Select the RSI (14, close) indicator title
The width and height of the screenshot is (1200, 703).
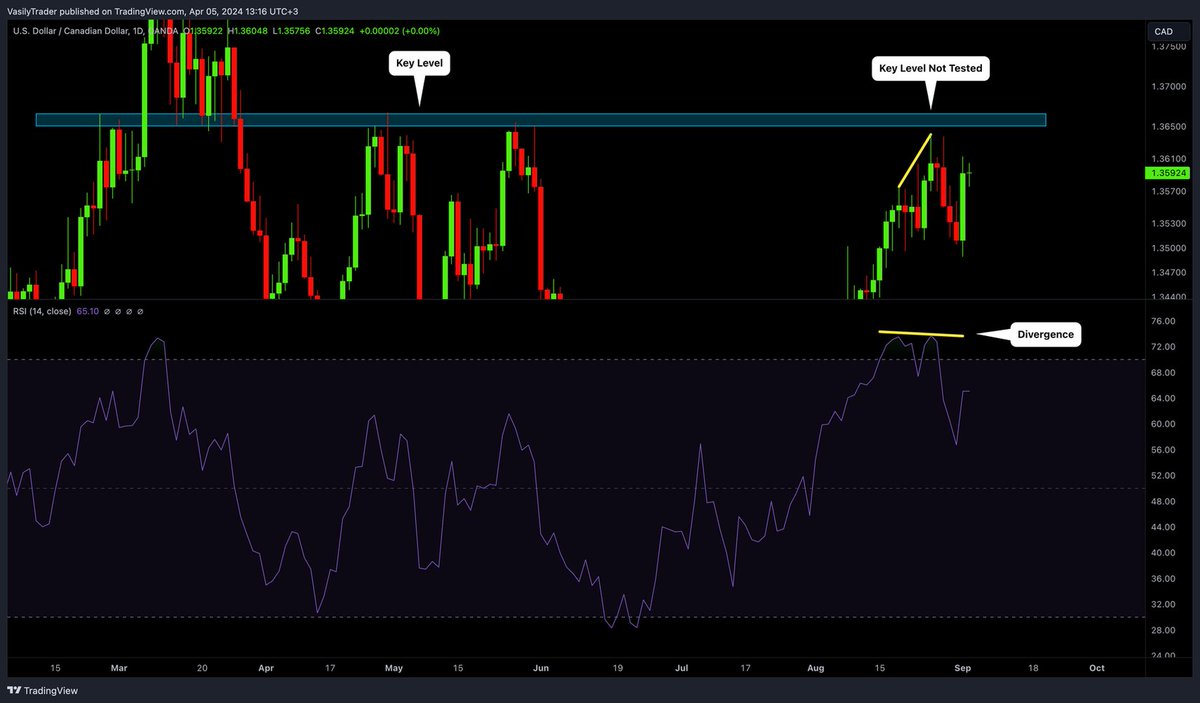click(42, 311)
